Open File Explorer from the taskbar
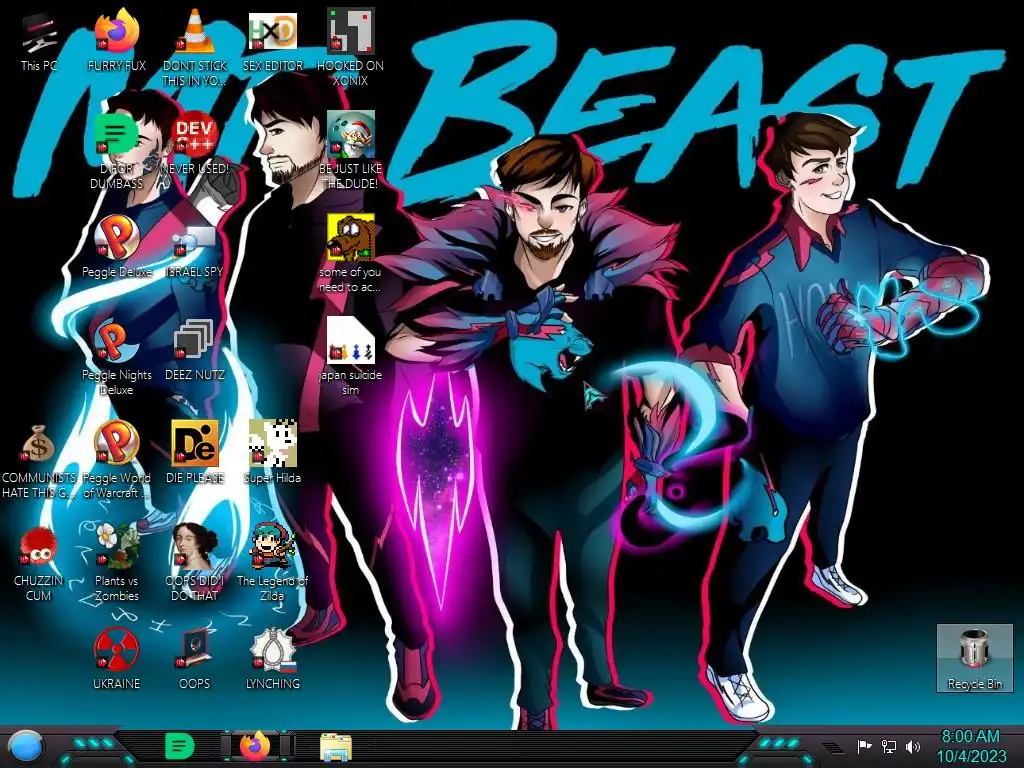Image resolution: width=1024 pixels, height=768 pixels. (336, 746)
